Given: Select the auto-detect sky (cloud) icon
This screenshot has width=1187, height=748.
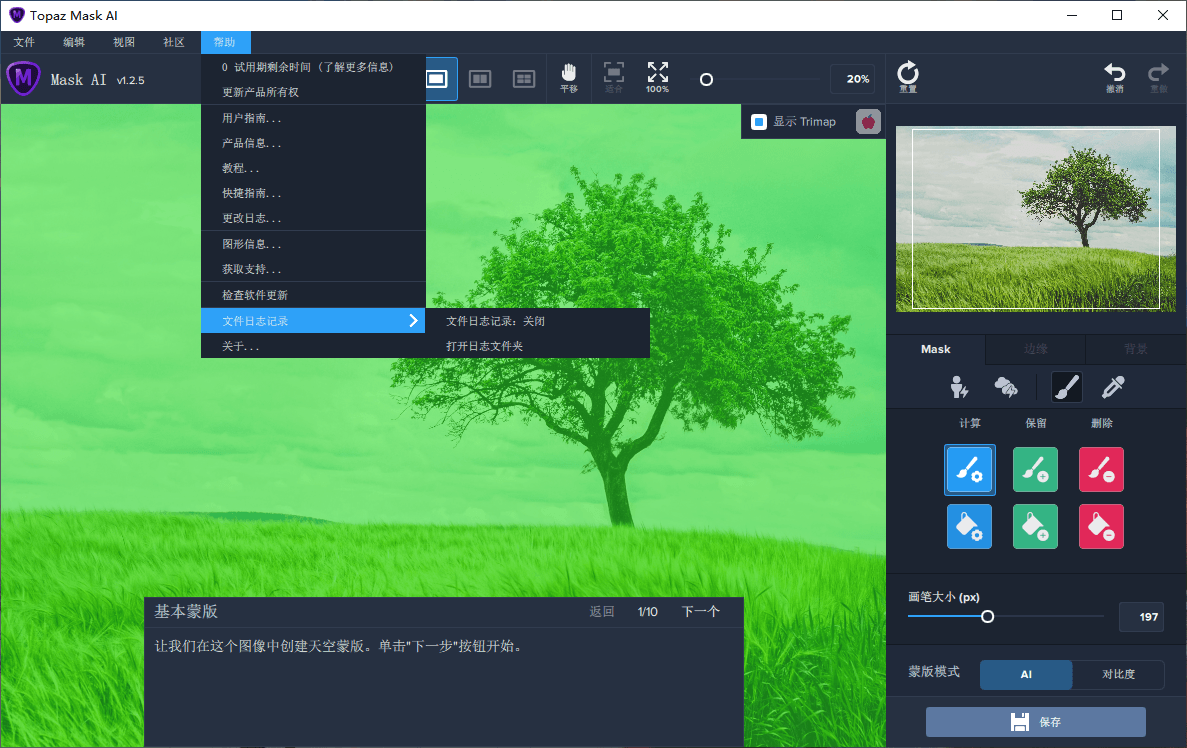Looking at the screenshot, I should [1005, 387].
